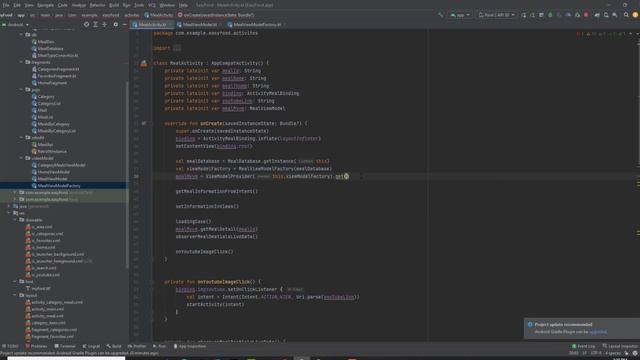The image size is (640, 360).
Task: Open the Window menu
Action: [x=167, y=5]
